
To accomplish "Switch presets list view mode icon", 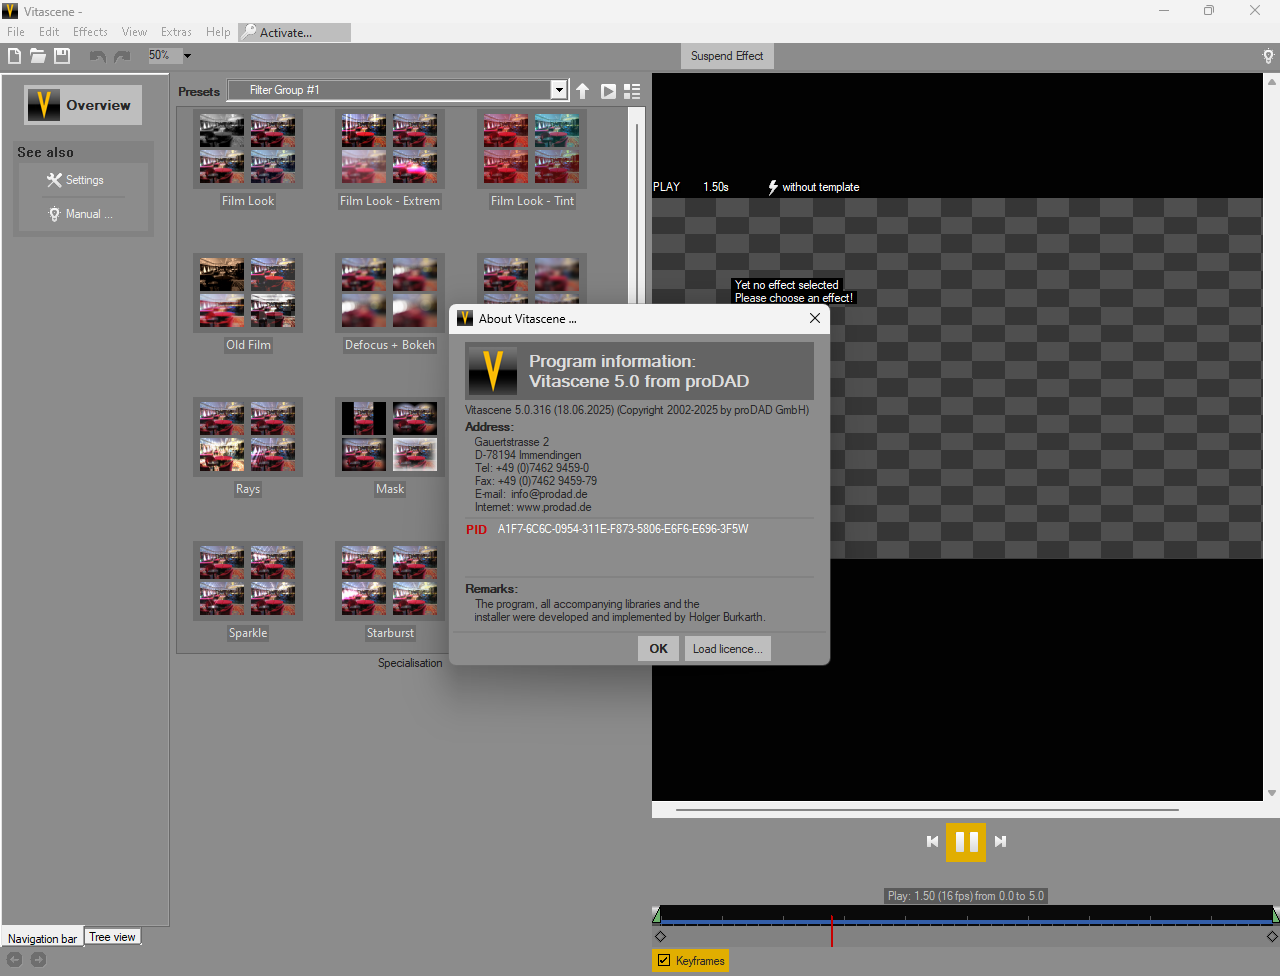I will click(632, 91).
